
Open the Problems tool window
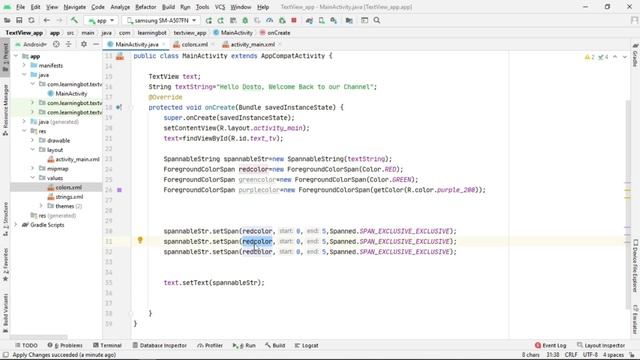click(65, 345)
